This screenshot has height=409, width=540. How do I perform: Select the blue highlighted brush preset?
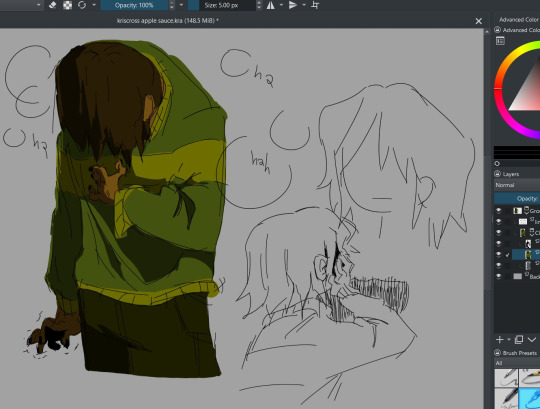530,398
